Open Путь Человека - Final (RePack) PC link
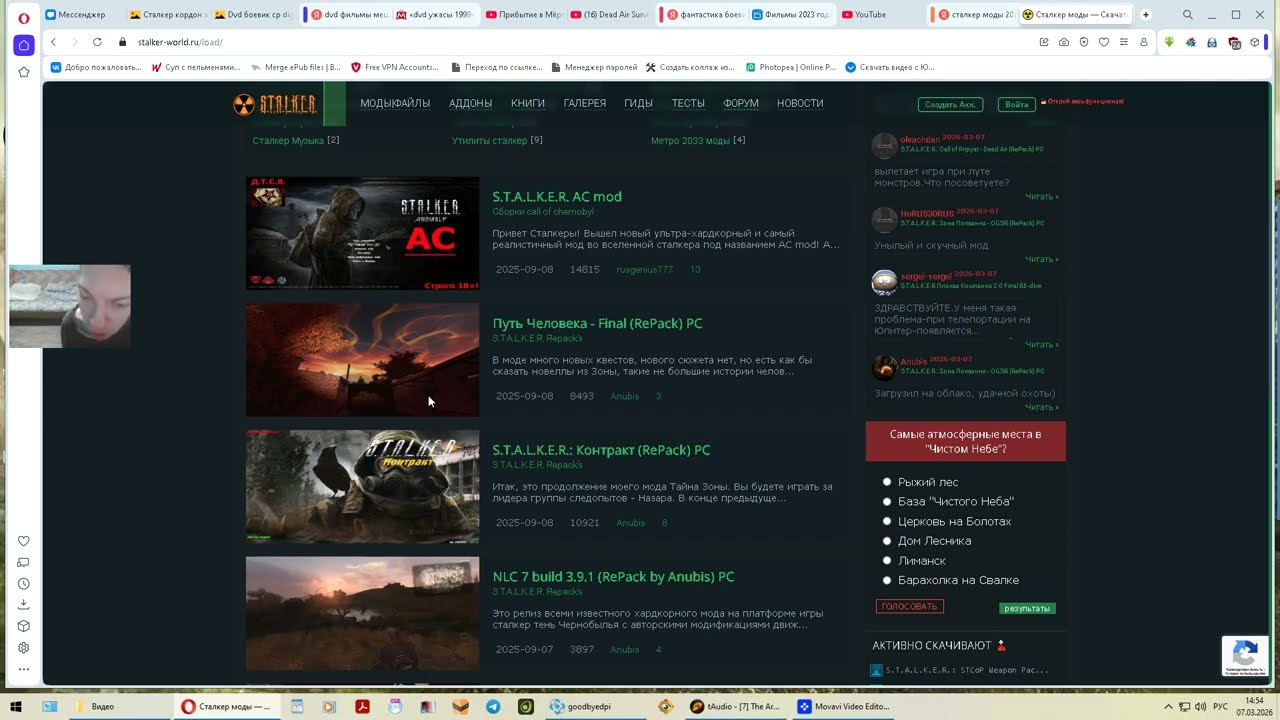1280x720 pixels. (597, 324)
